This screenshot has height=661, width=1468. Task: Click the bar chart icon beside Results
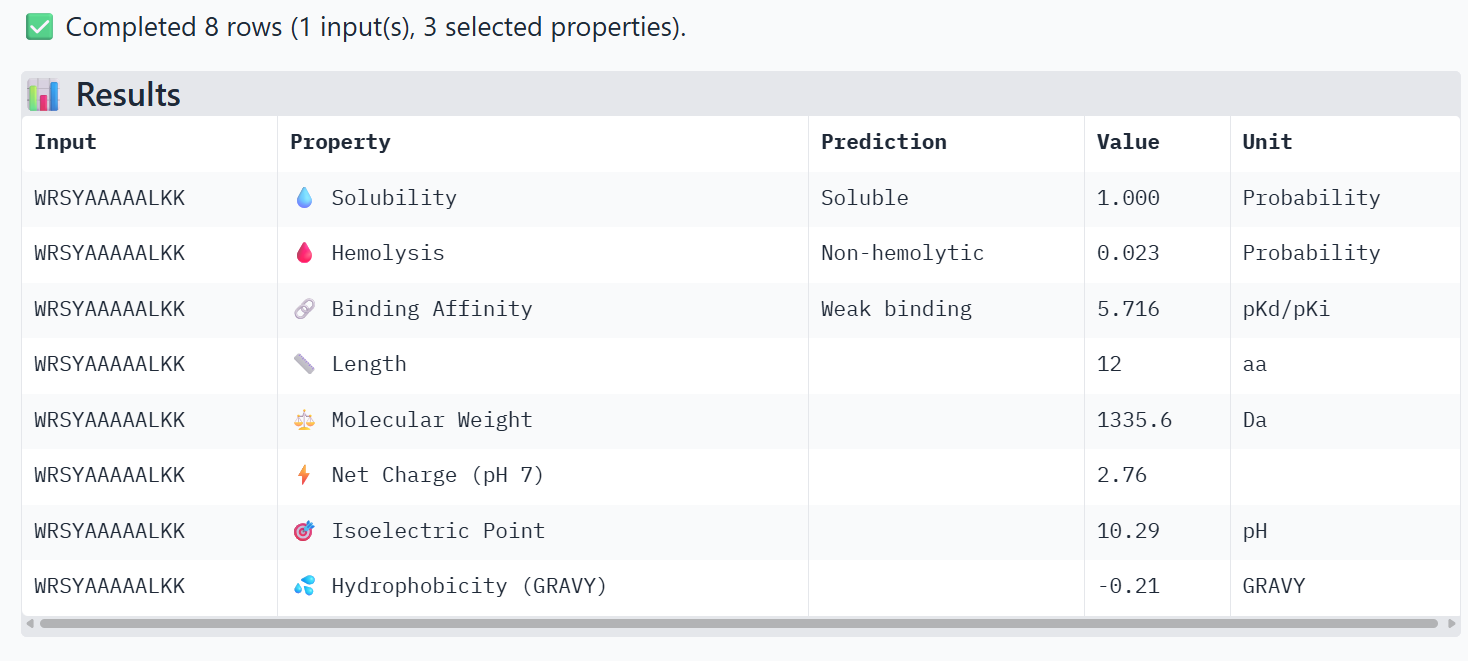[43, 95]
